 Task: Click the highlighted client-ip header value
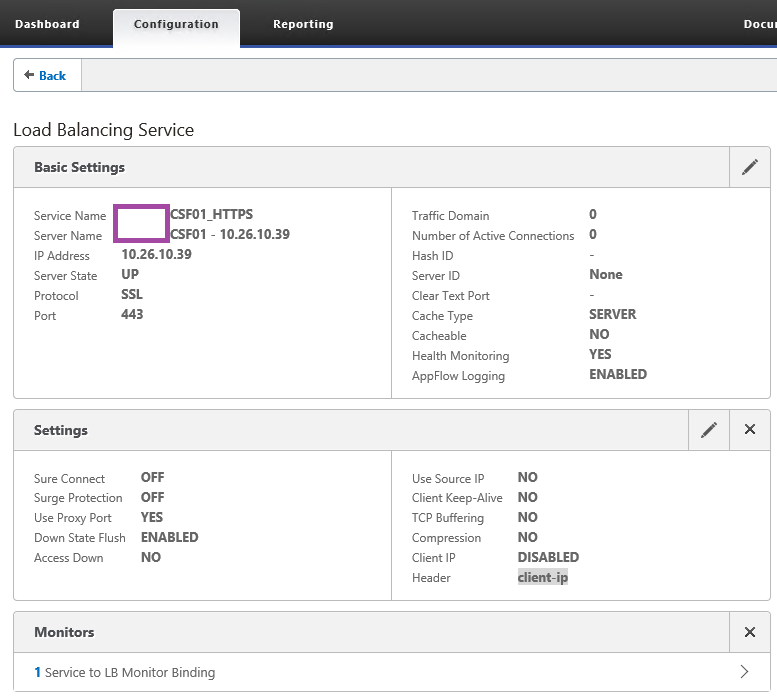(542, 577)
